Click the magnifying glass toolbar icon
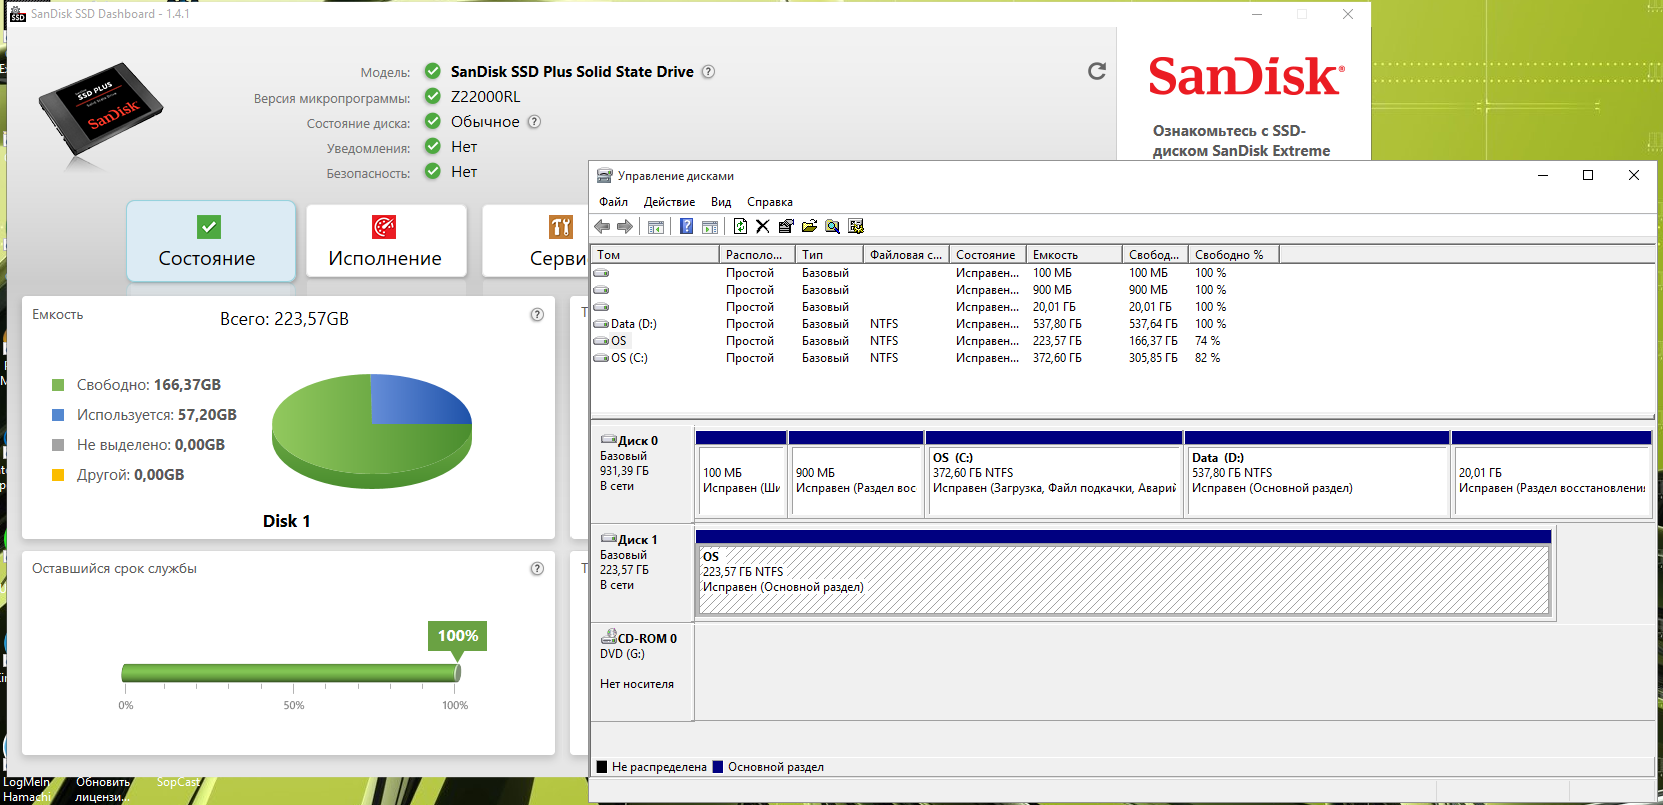Image resolution: width=1663 pixels, height=805 pixels. 832,227
